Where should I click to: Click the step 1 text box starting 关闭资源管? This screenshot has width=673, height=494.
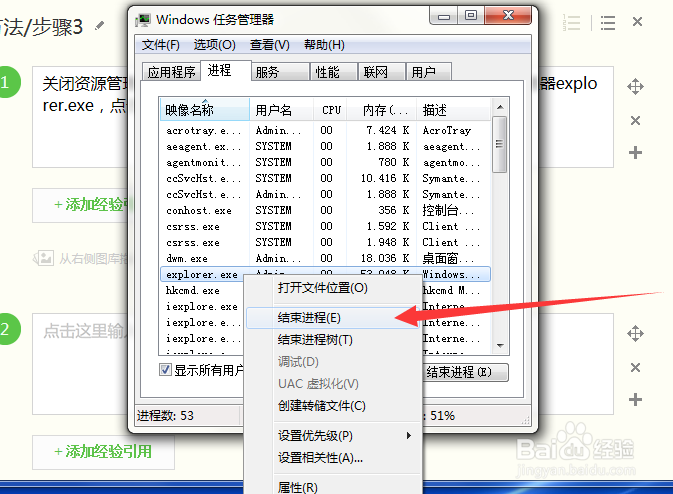click(82, 117)
